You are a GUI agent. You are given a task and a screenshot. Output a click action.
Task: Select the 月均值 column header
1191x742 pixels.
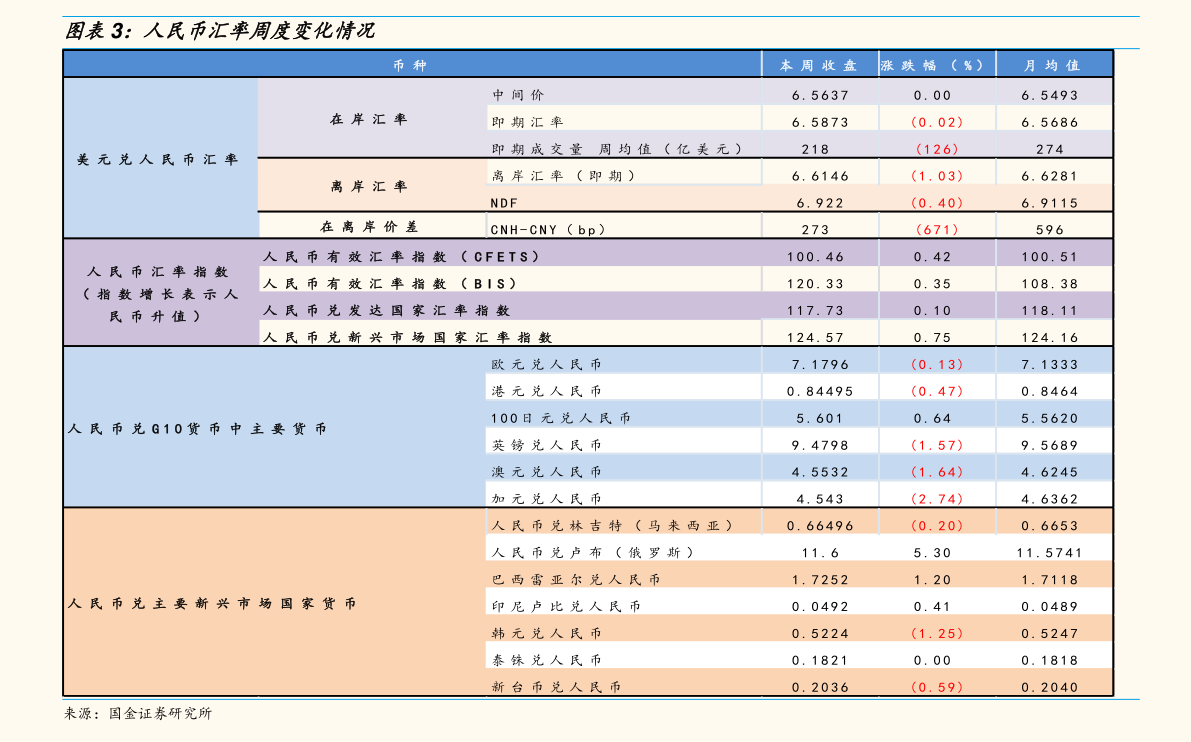click(1052, 65)
